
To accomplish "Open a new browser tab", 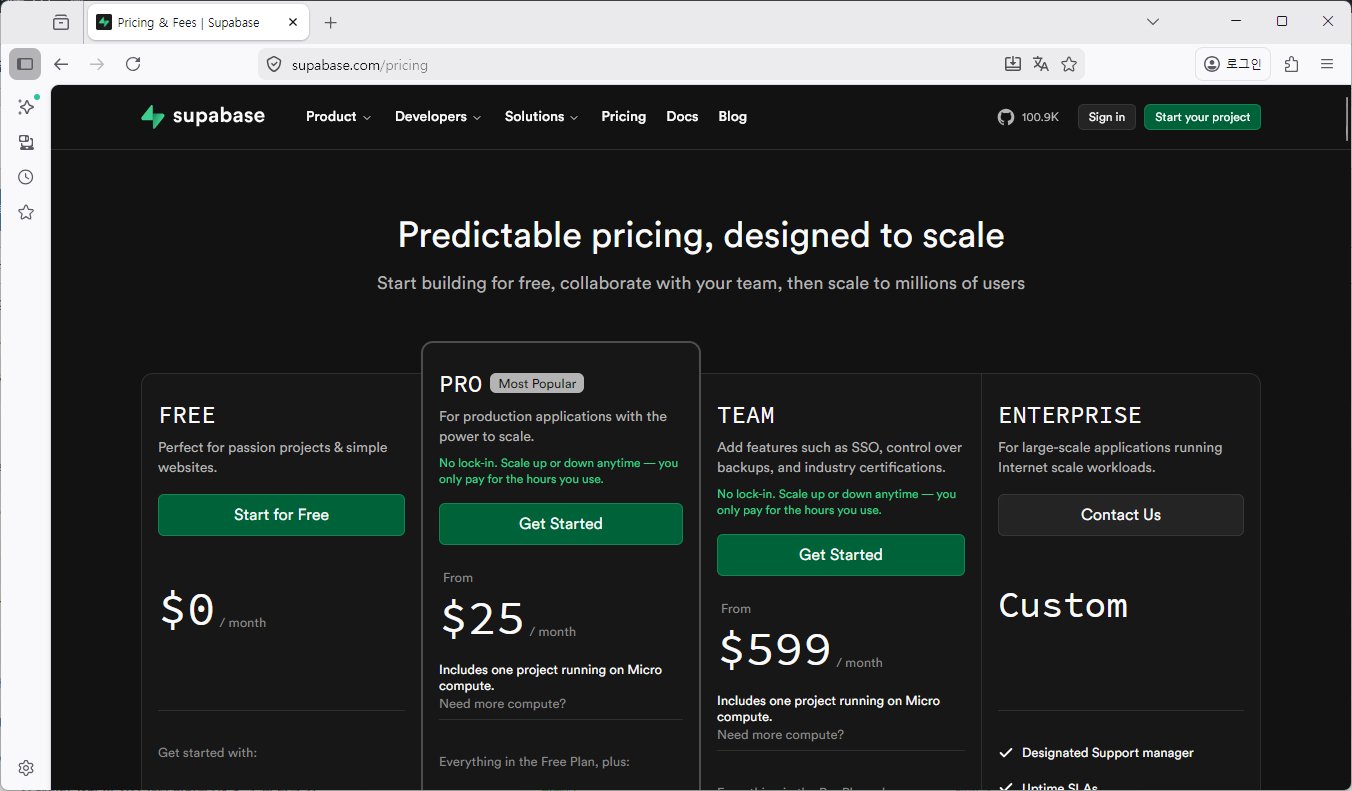I will pyautogui.click(x=331, y=22).
